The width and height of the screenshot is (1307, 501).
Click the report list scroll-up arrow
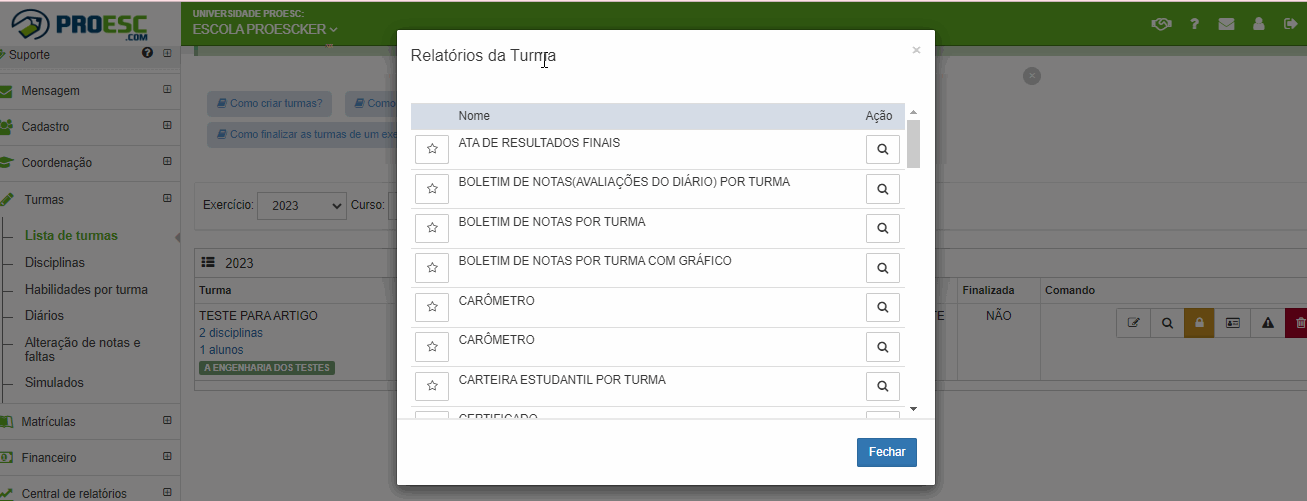point(913,112)
